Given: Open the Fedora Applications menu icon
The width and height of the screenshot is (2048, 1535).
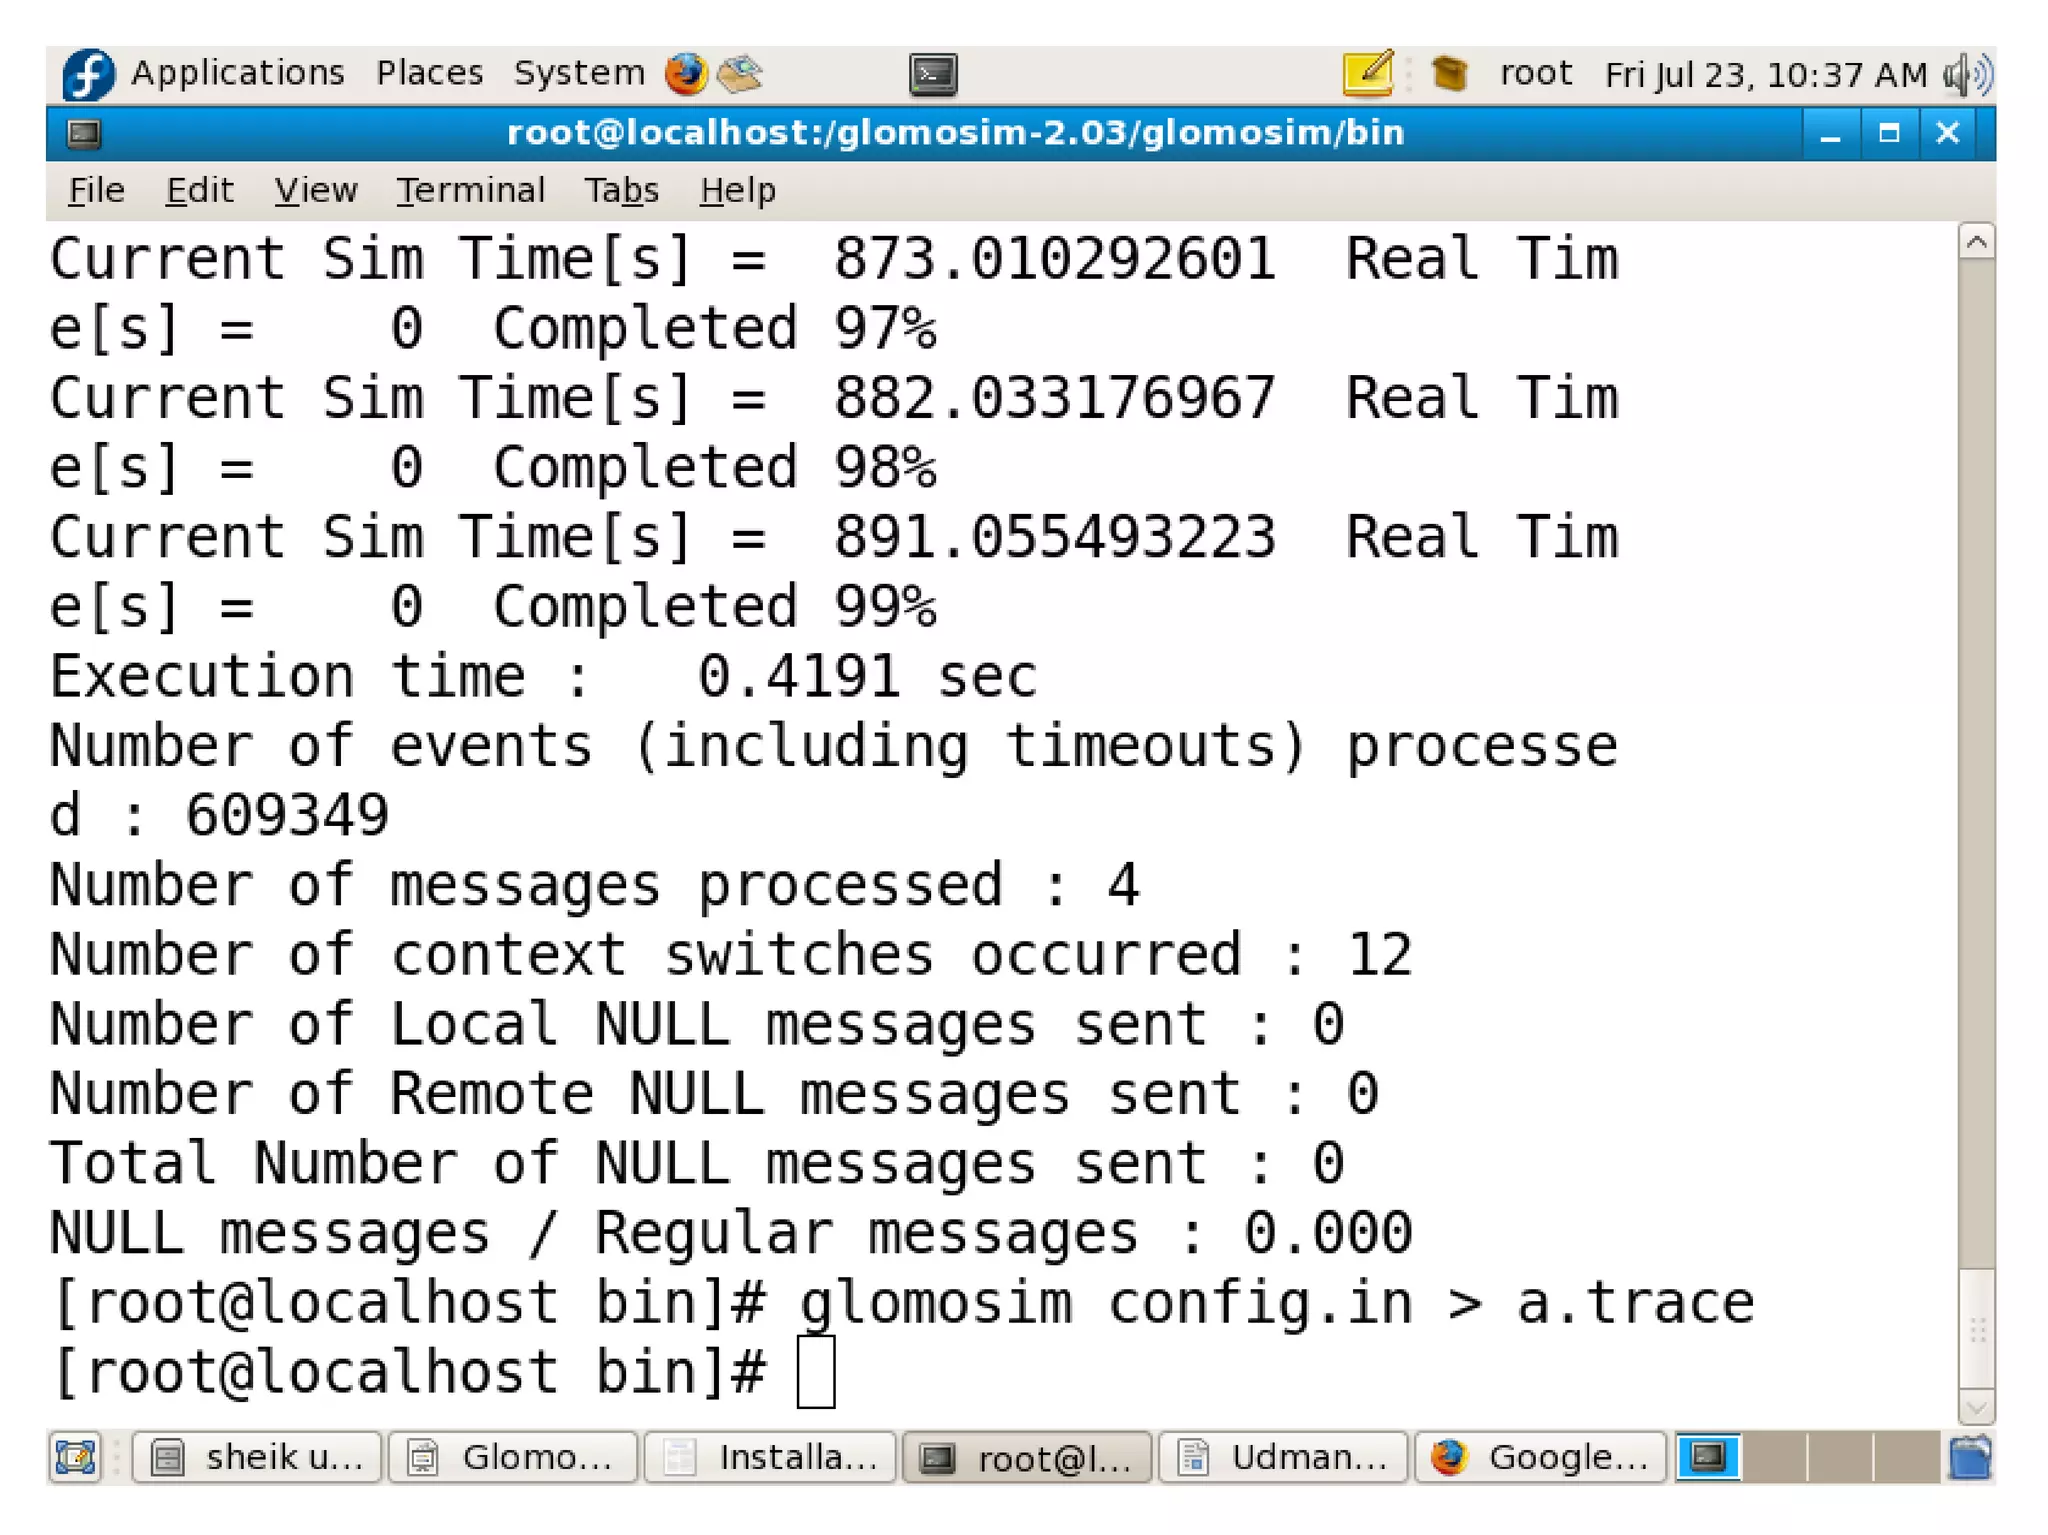Looking at the screenshot, I should pyautogui.click(x=88, y=74).
